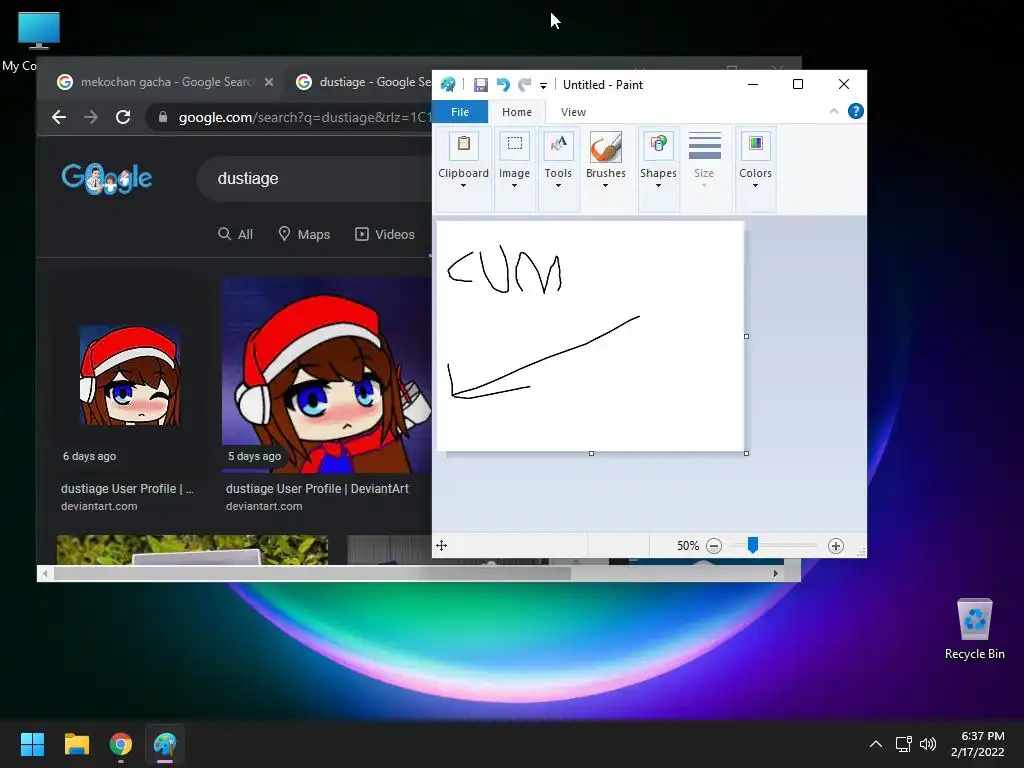This screenshot has width=1024, height=768.
Task: Select the All search filter
Action: coord(235,234)
